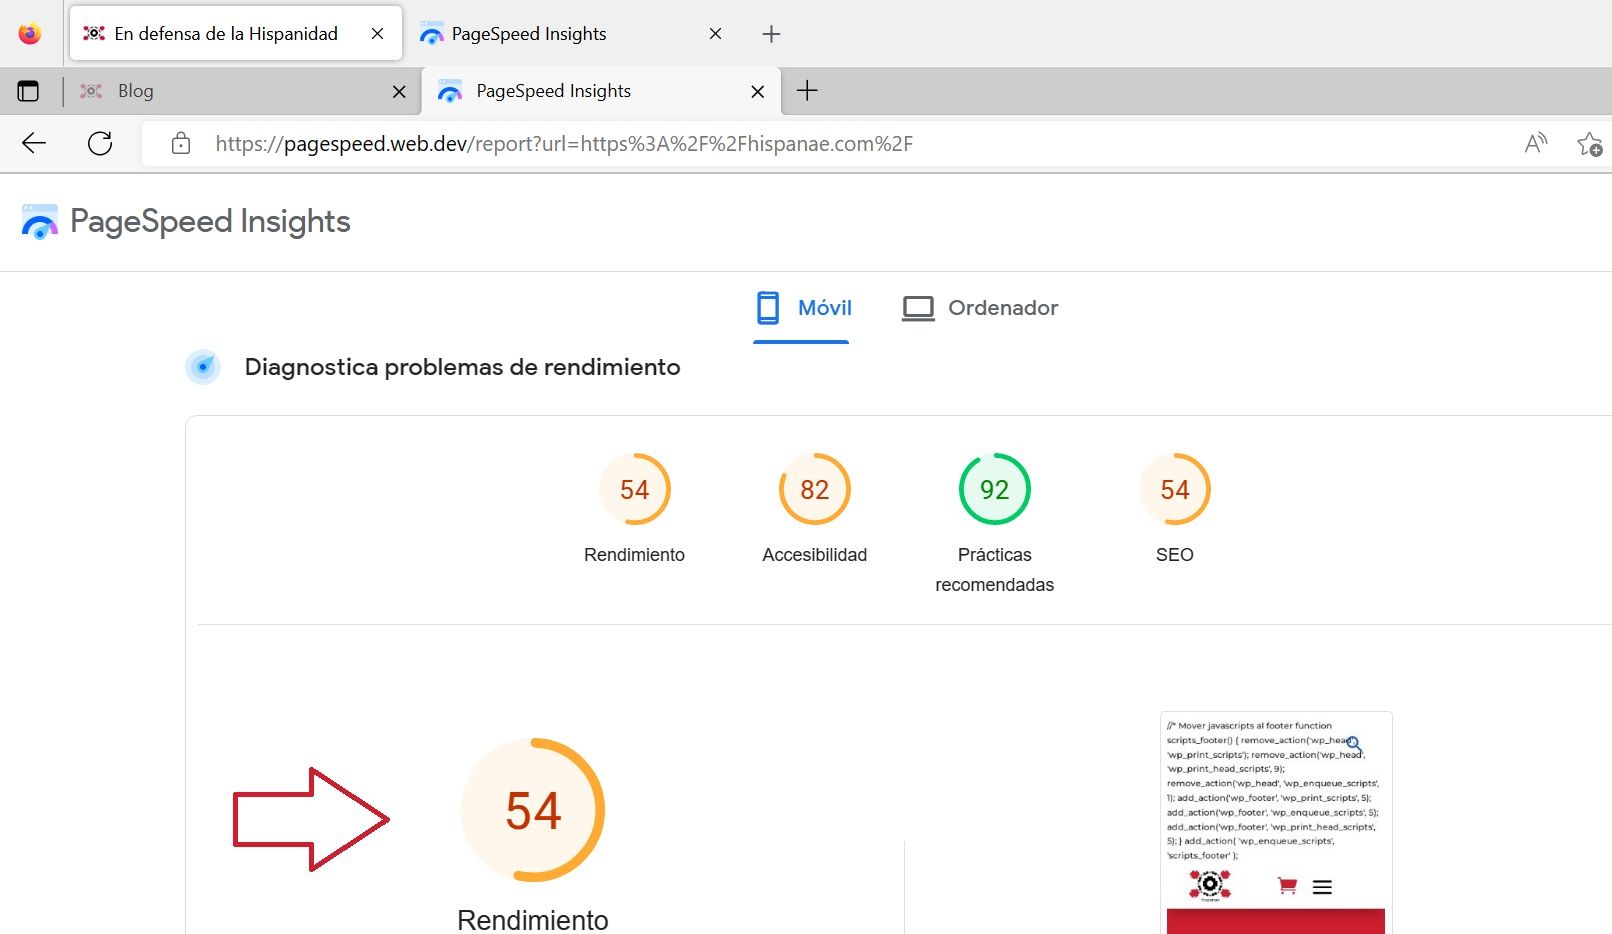Click the site logo in the screenshot preview
This screenshot has width=1612, height=934.
coord(1209,885)
